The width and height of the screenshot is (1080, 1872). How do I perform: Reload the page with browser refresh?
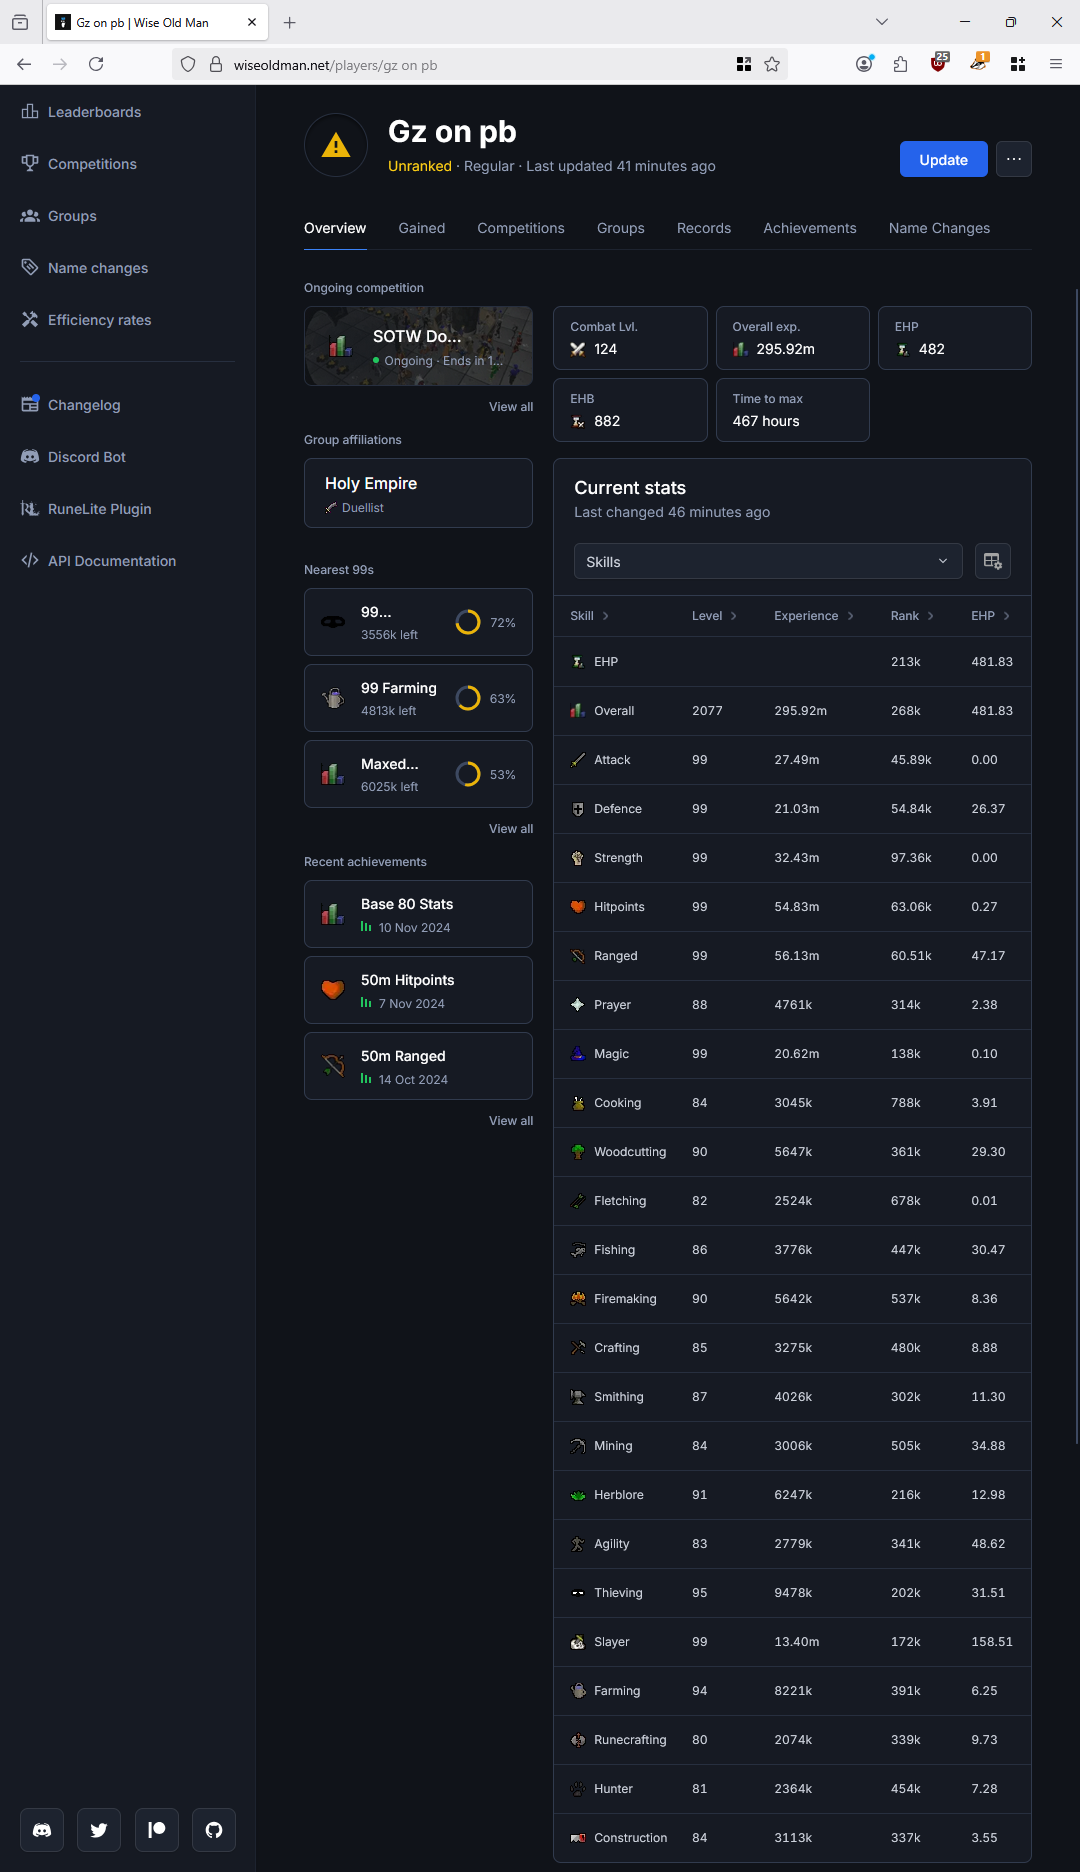tap(96, 64)
